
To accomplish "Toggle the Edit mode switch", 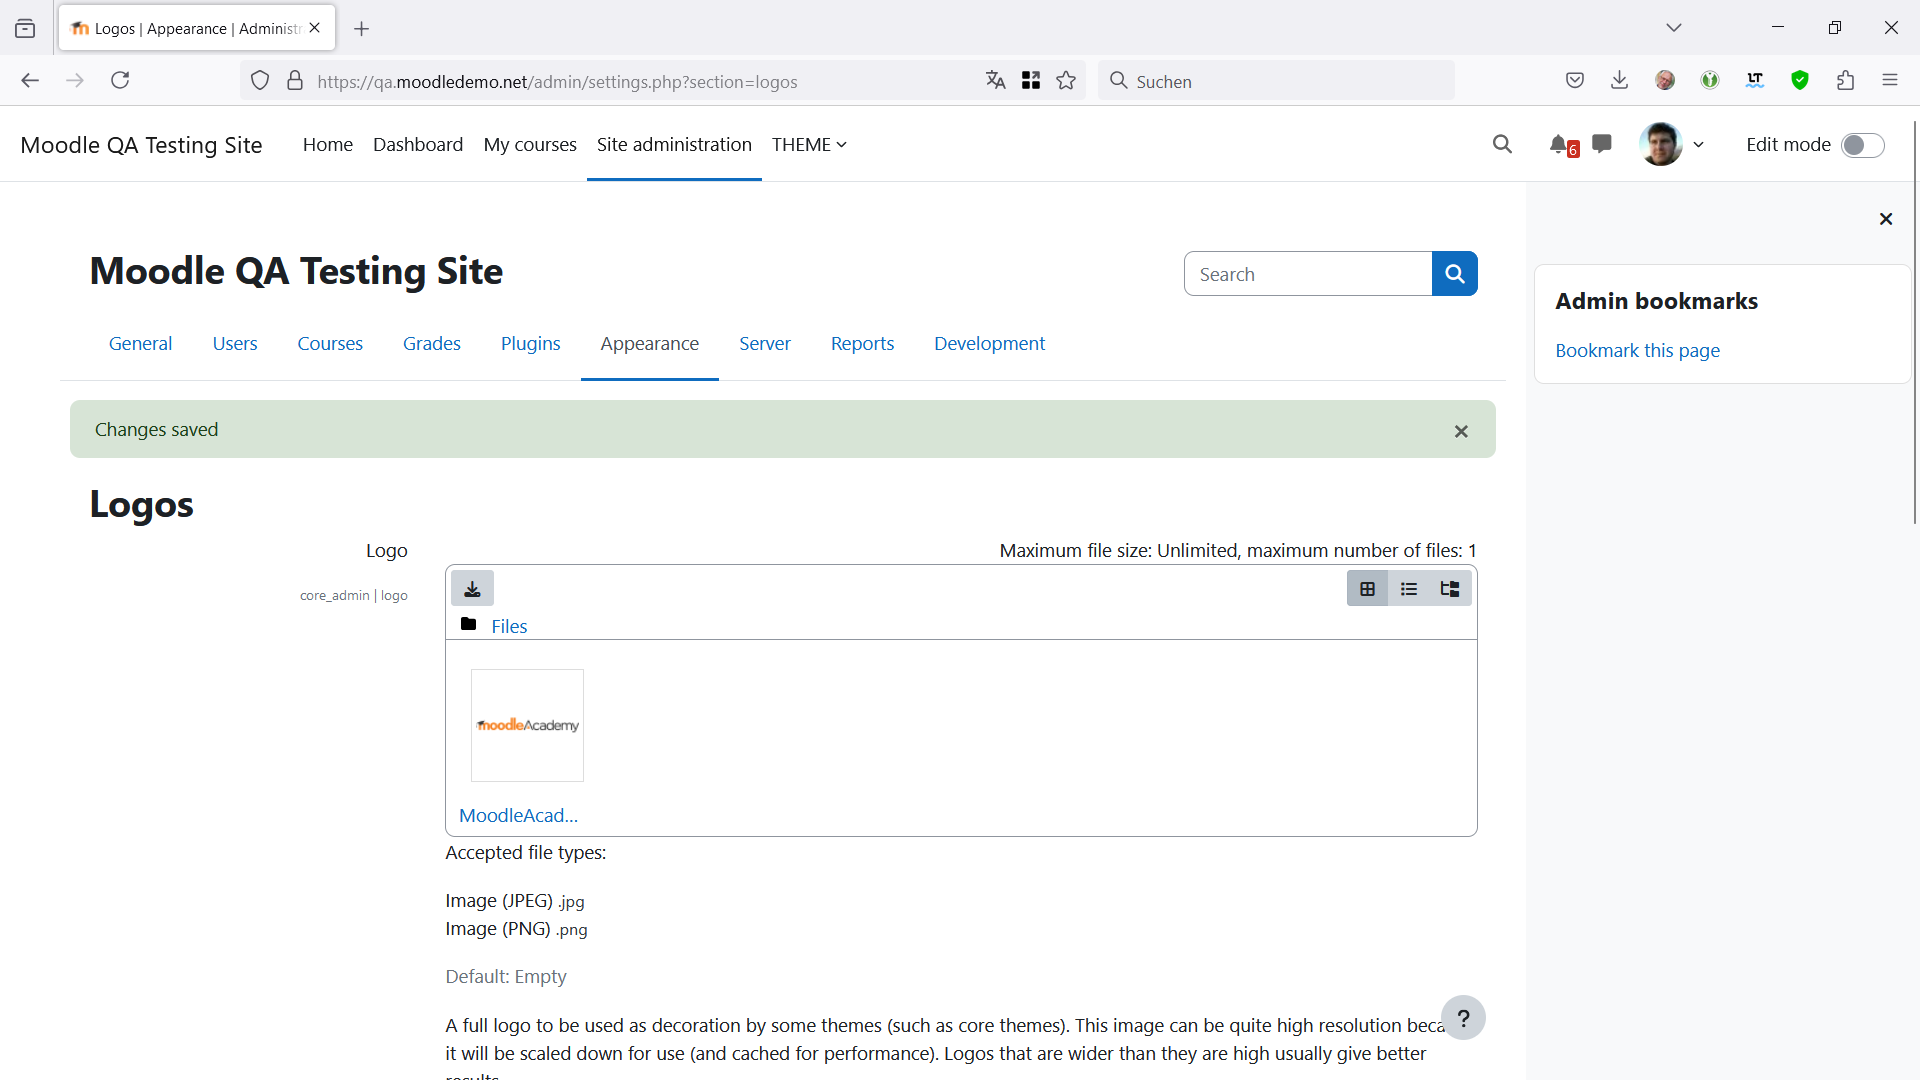I will click(x=1863, y=145).
